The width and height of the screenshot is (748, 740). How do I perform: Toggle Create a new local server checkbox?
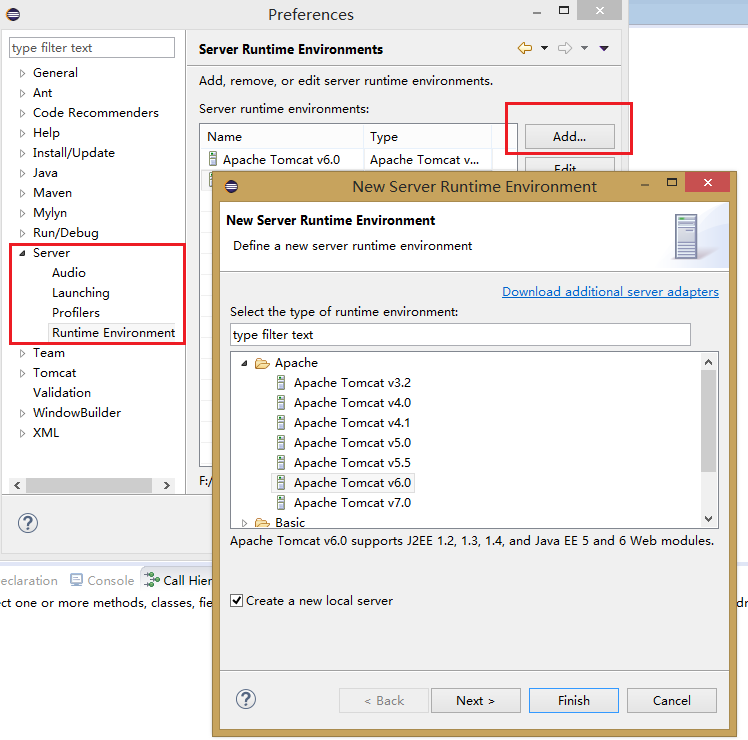point(236,600)
